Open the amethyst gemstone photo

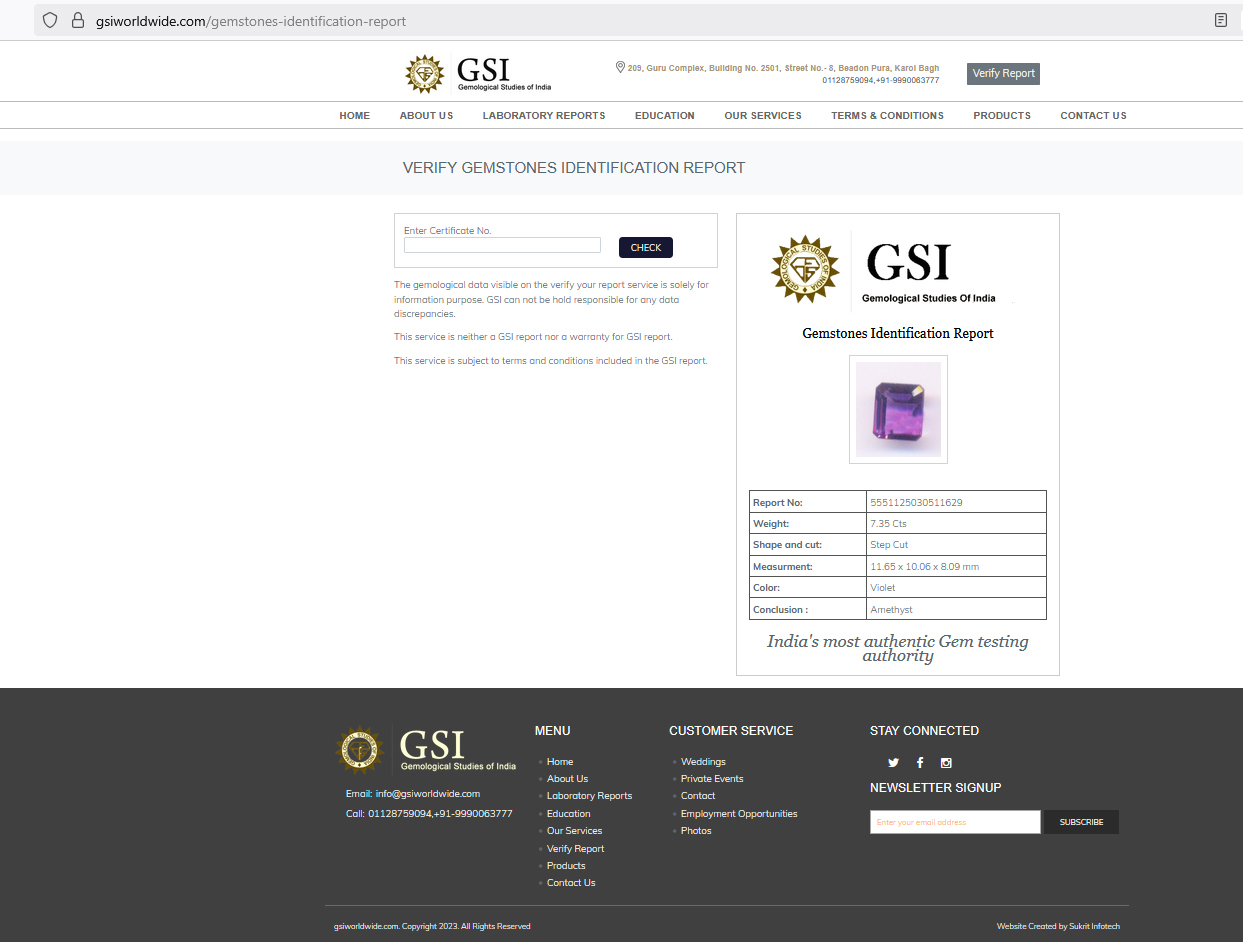click(x=898, y=409)
